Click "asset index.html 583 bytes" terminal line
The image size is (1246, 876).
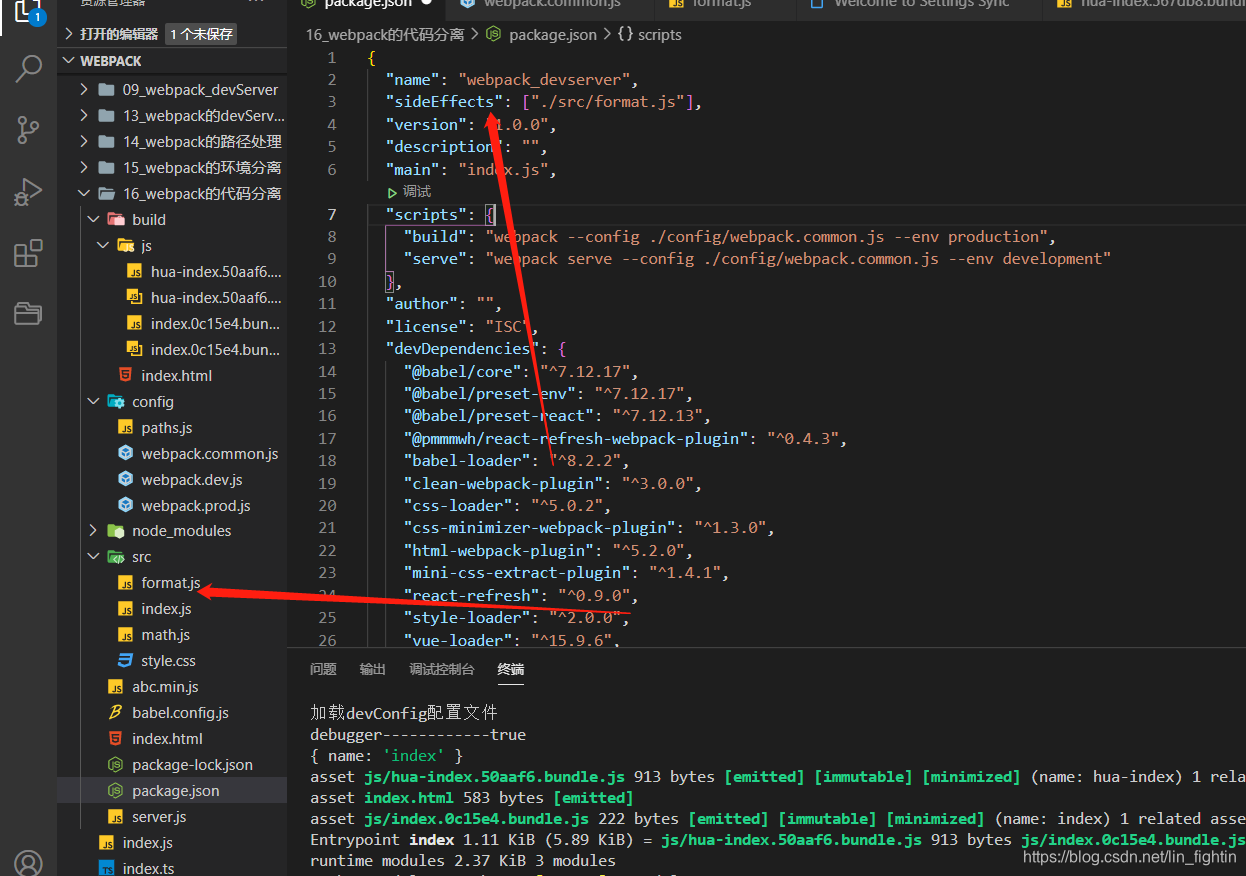coord(472,797)
